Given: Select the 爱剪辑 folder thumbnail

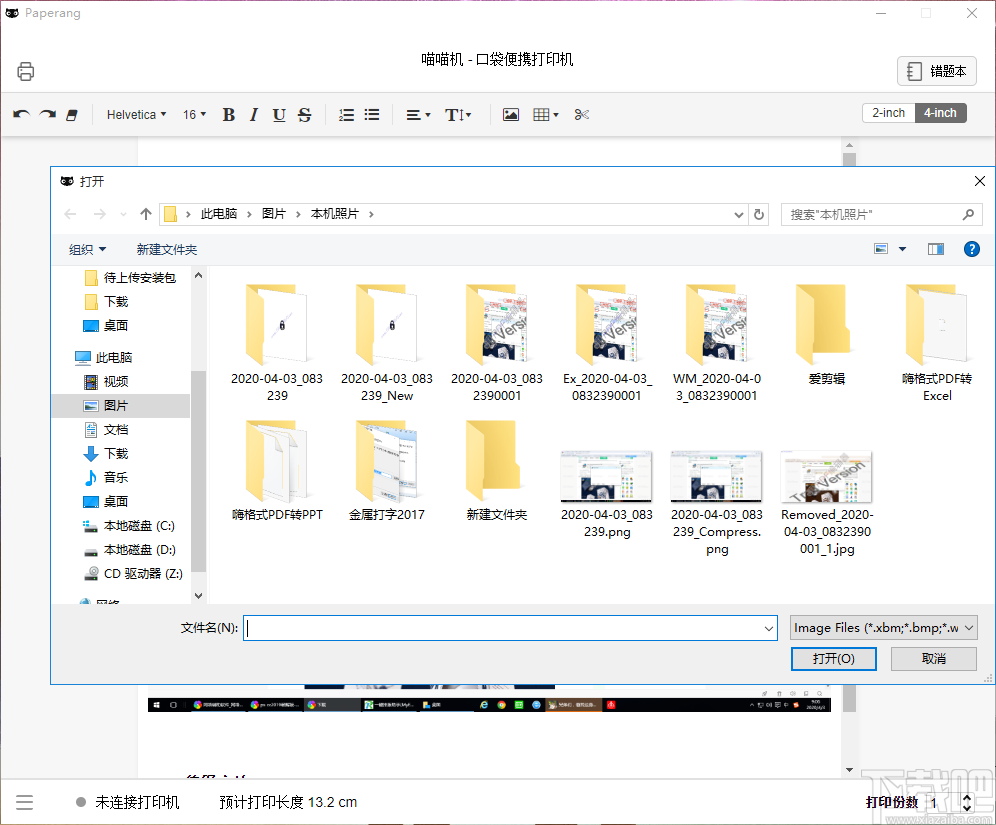Looking at the screenshot, I should (x=826, y=325).
